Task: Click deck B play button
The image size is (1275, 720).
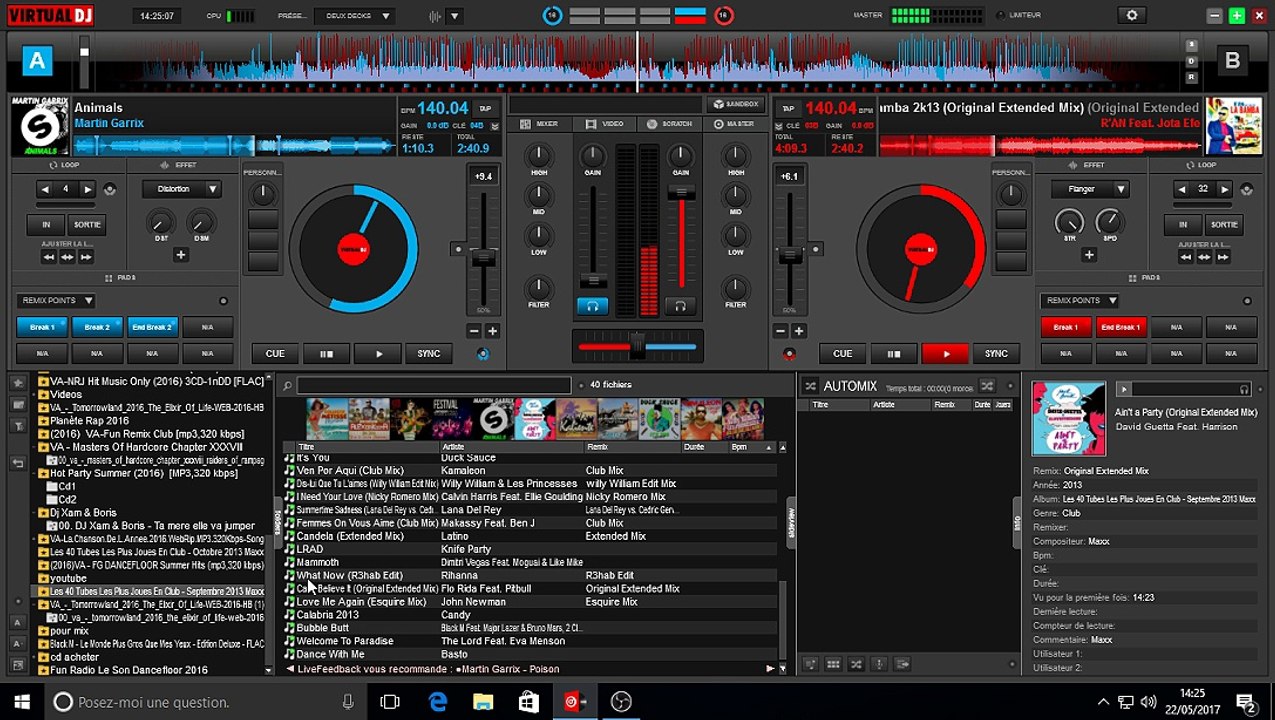Action: tap(946, 354)
